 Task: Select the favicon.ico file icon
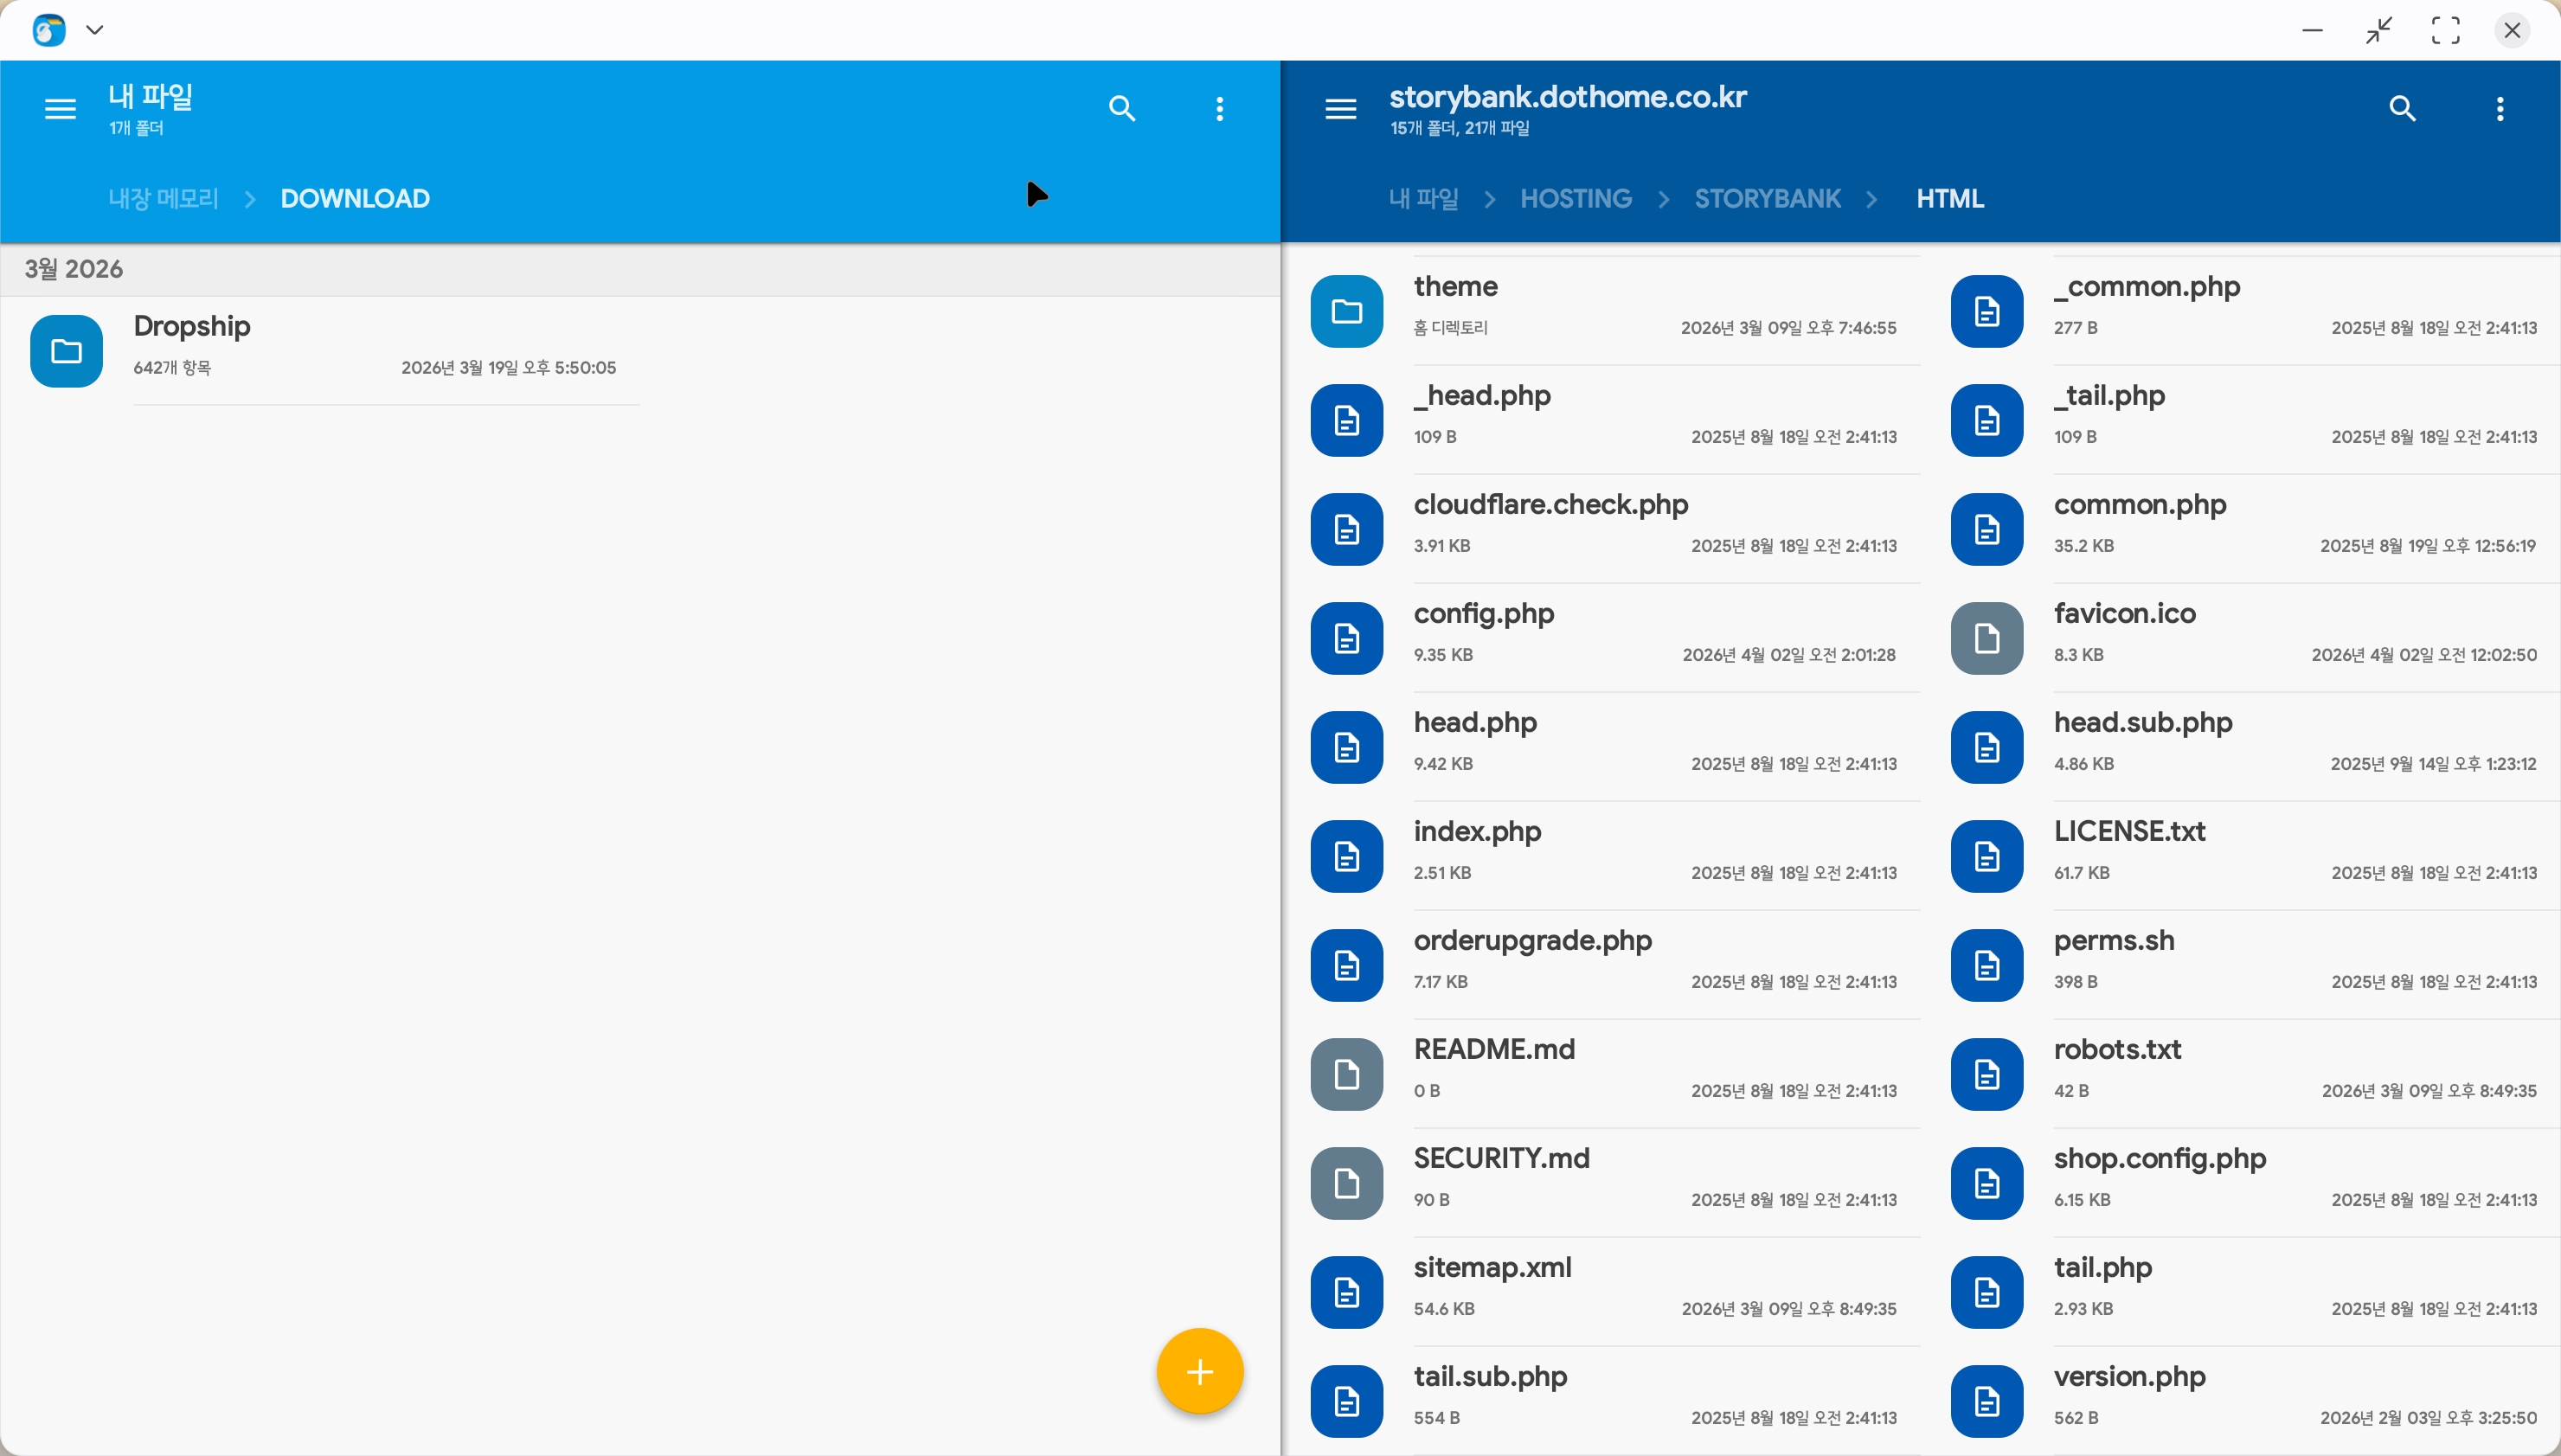1986,638
